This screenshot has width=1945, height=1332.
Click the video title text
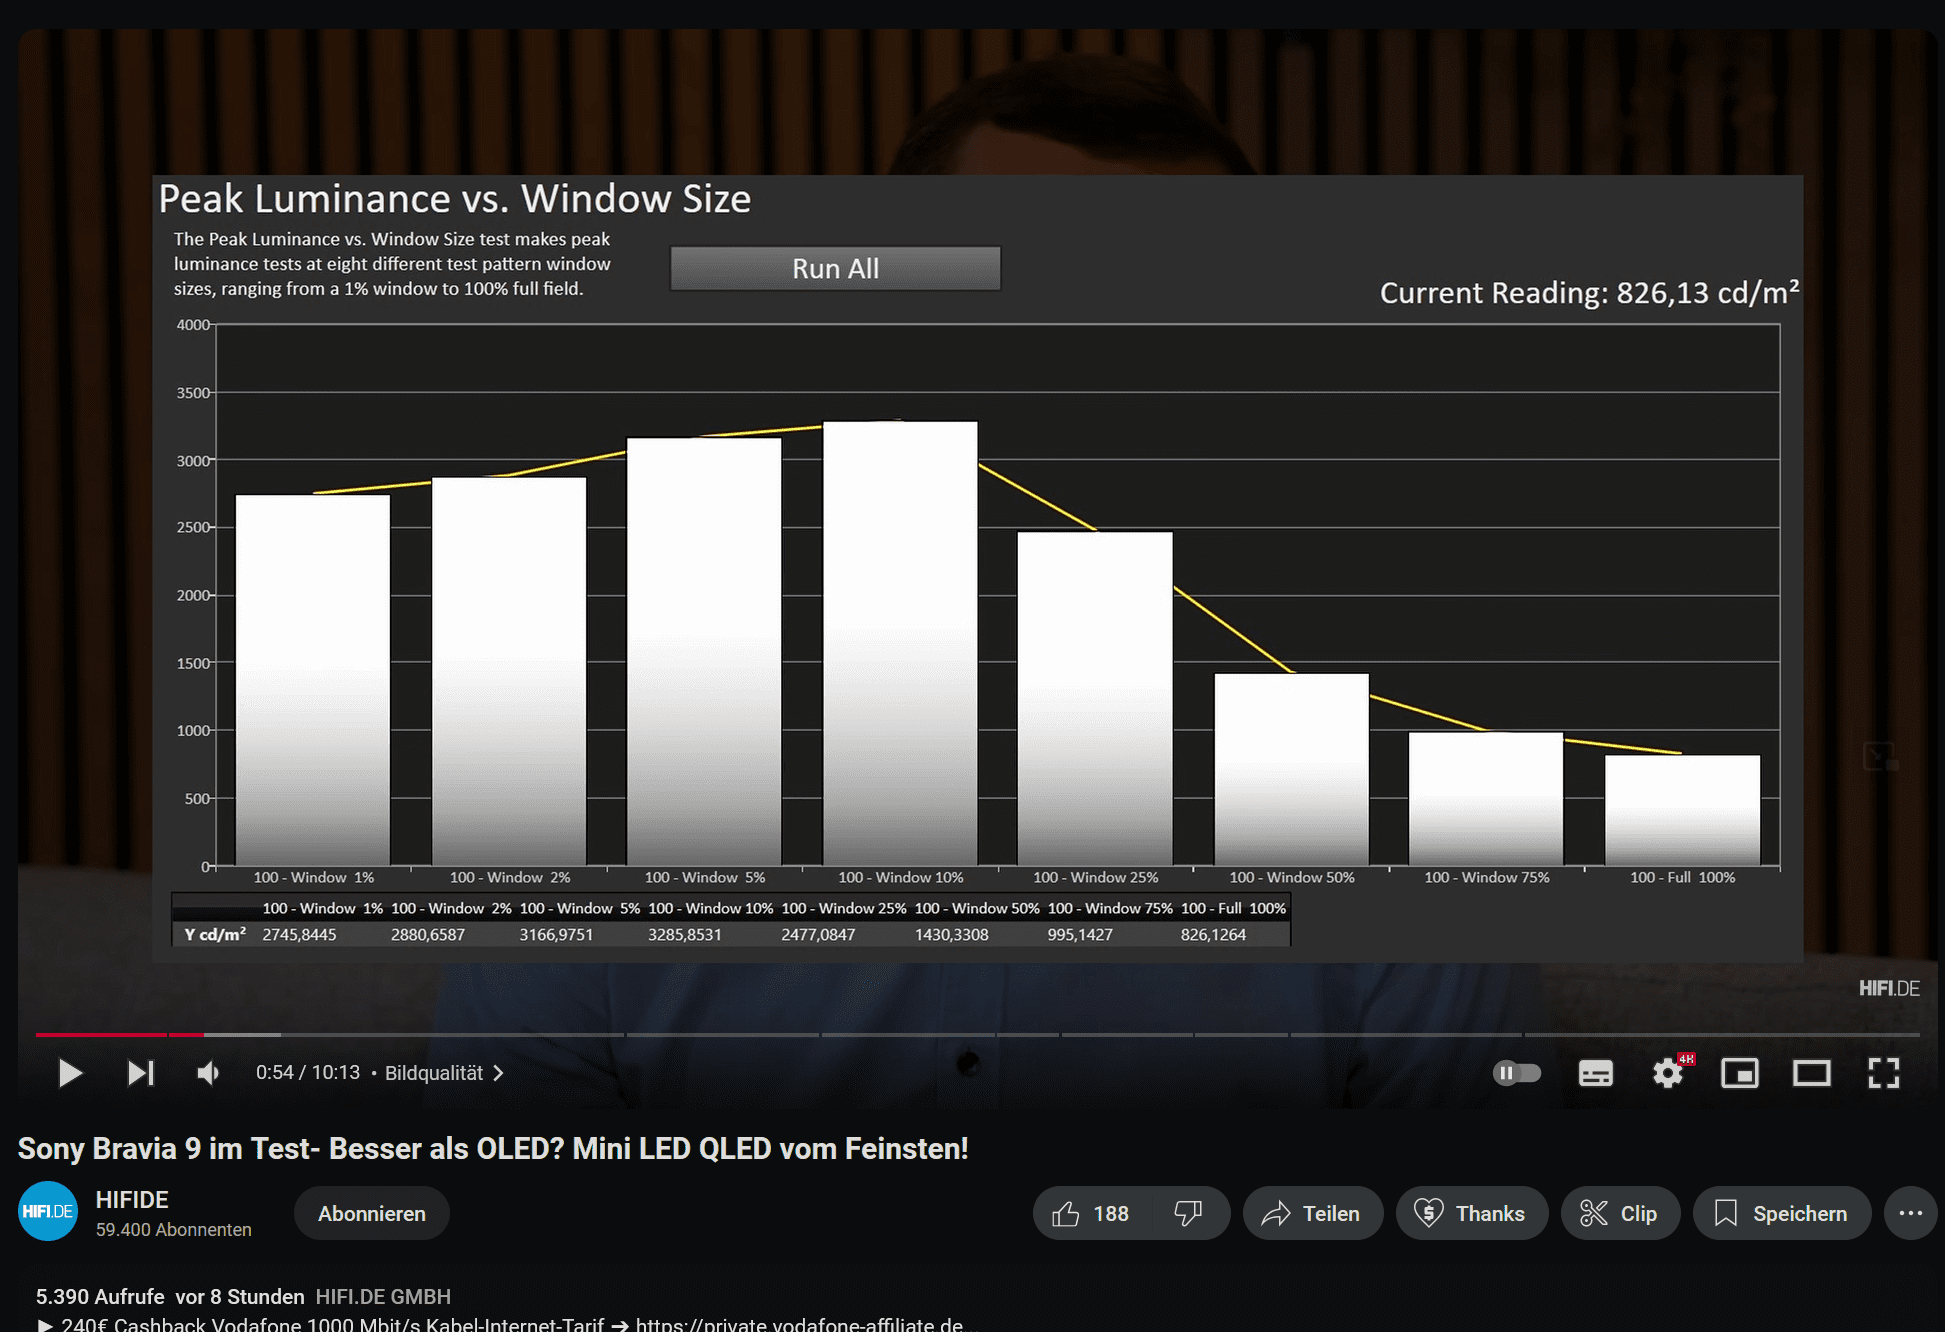click(493, 1148)
